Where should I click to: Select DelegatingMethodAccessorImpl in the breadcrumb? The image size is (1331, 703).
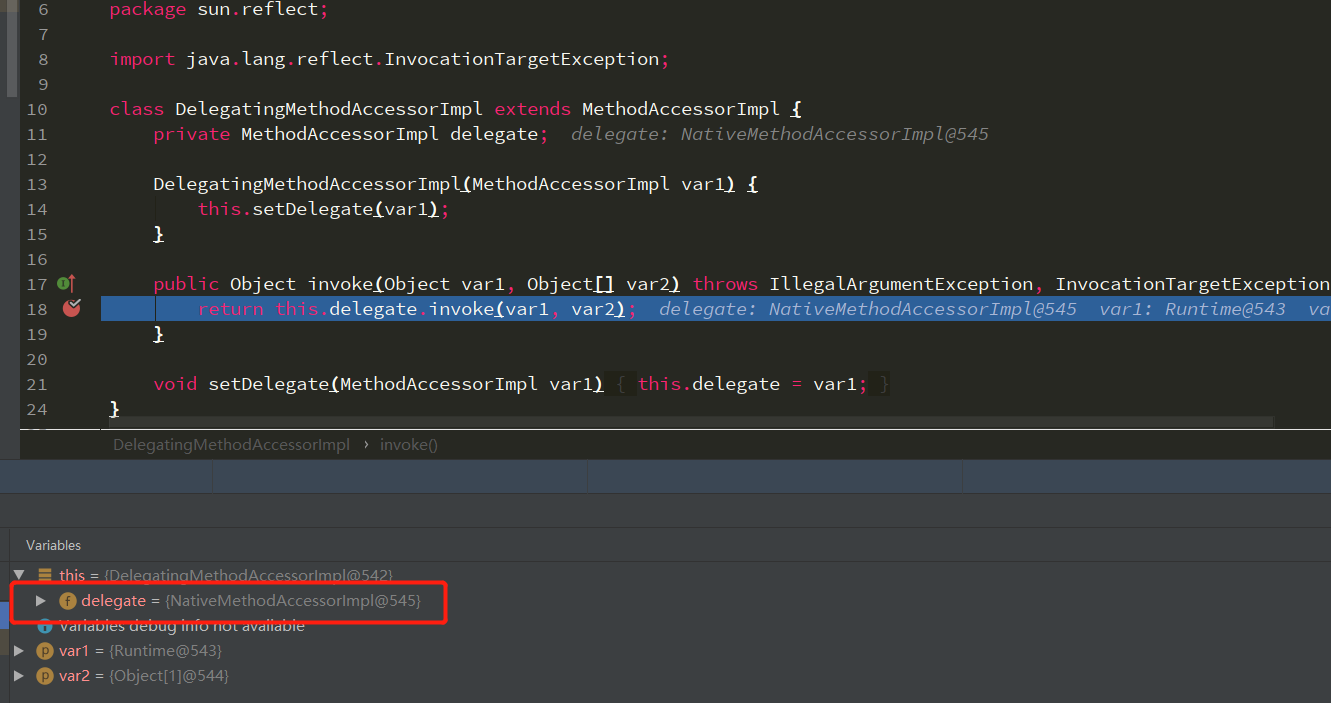[232, 444]
